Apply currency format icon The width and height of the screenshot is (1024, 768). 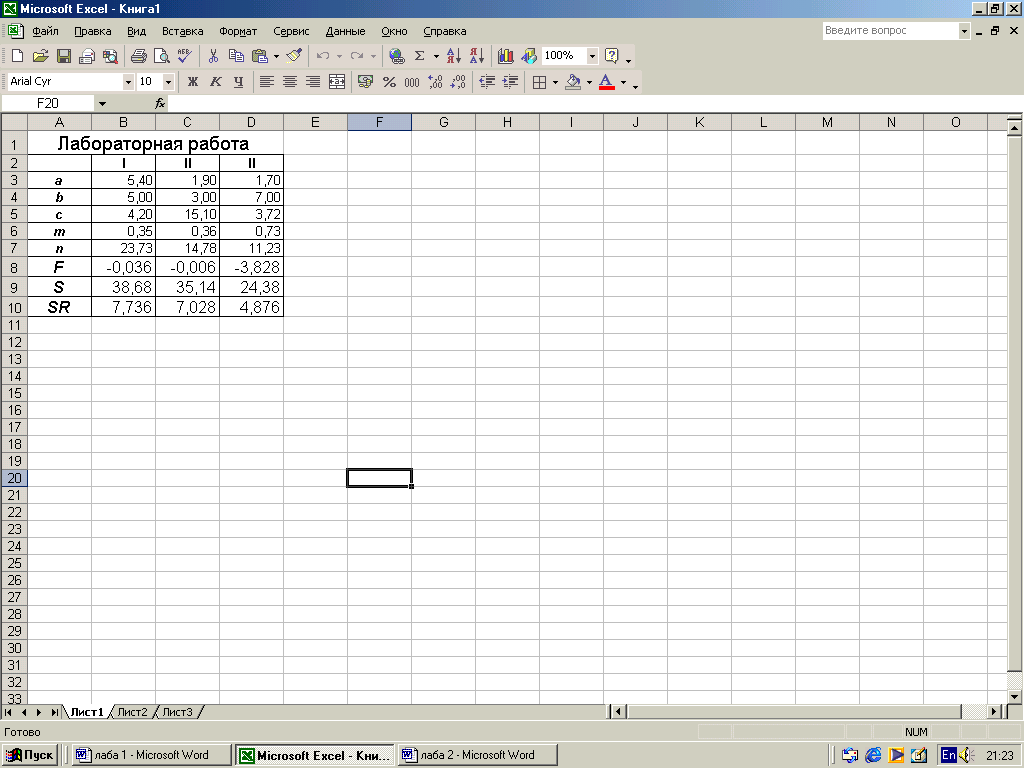pyautogui.click(x=366, y=82)
